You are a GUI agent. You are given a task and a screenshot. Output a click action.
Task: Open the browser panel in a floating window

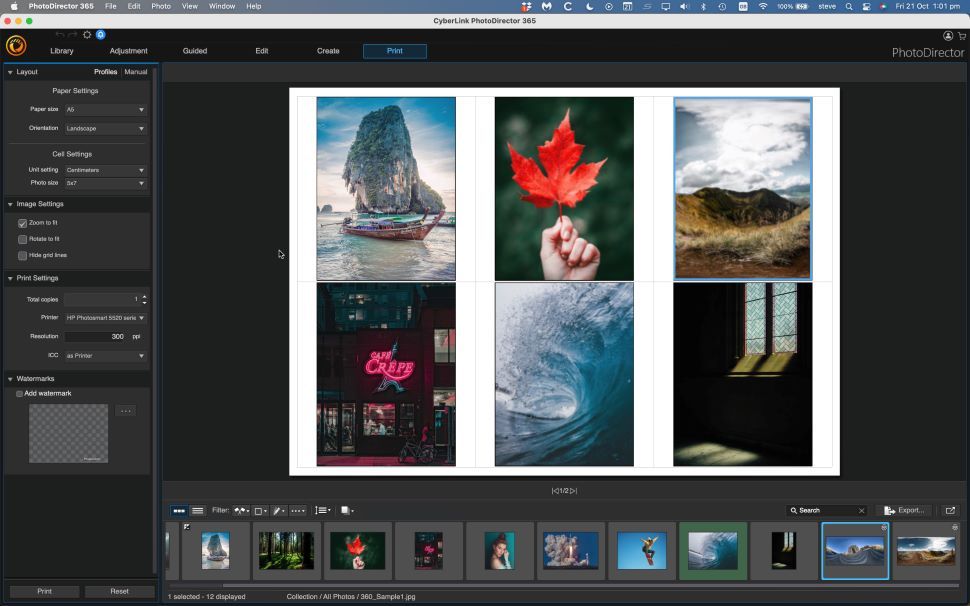(951, 510)
